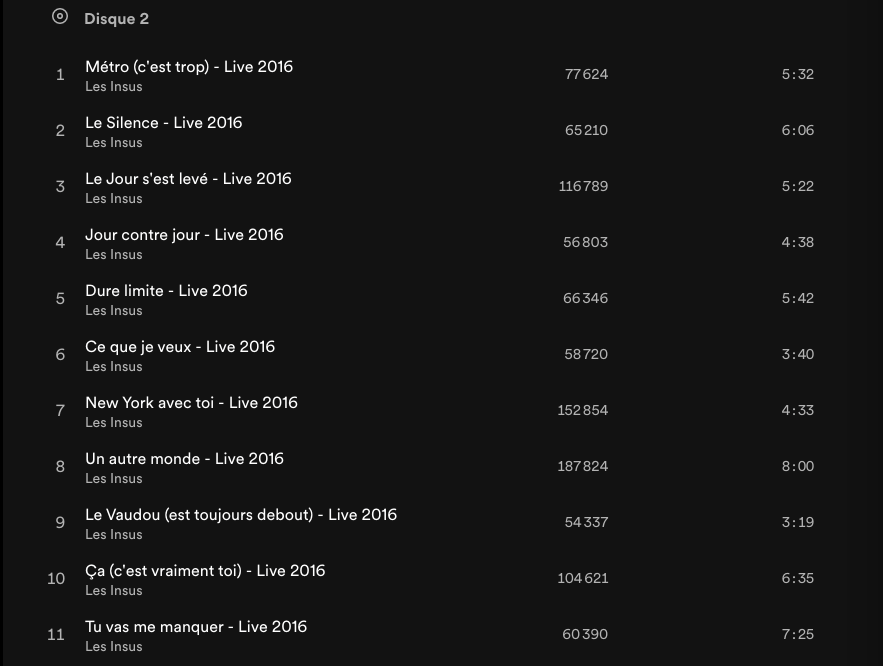The width and height of the screenshot is (883, 666).
Task: Click track number 7 in the list
Action: coord(60,410)
